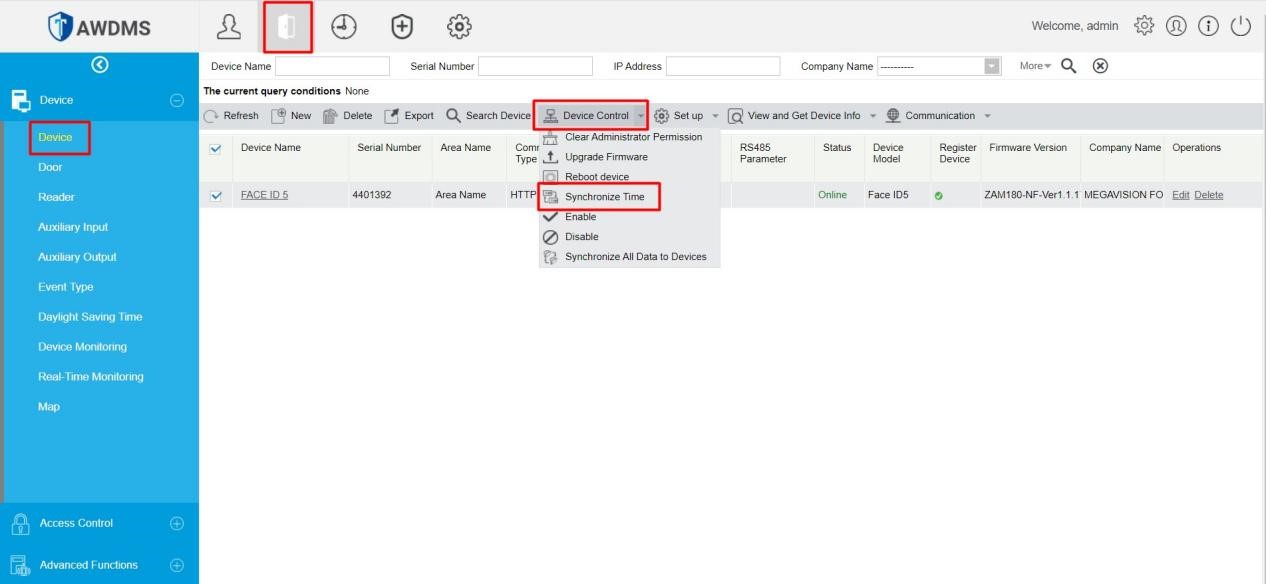1266x584 pixels.
Task: Select Upgrade Firmware menu item
Action: point(629,157)
